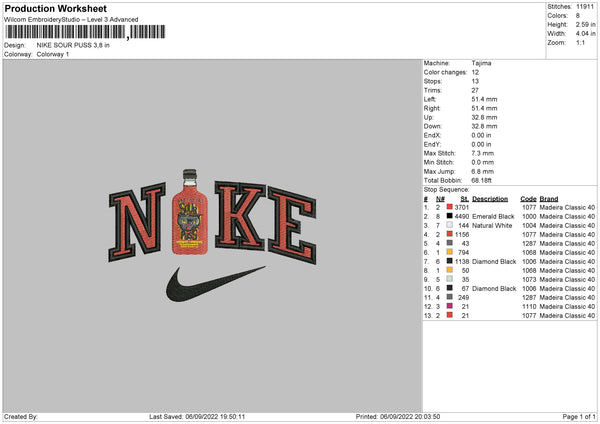Screen dimensions: 600x424
Task: Click code '1073' in stop 9
Action: 529,279
